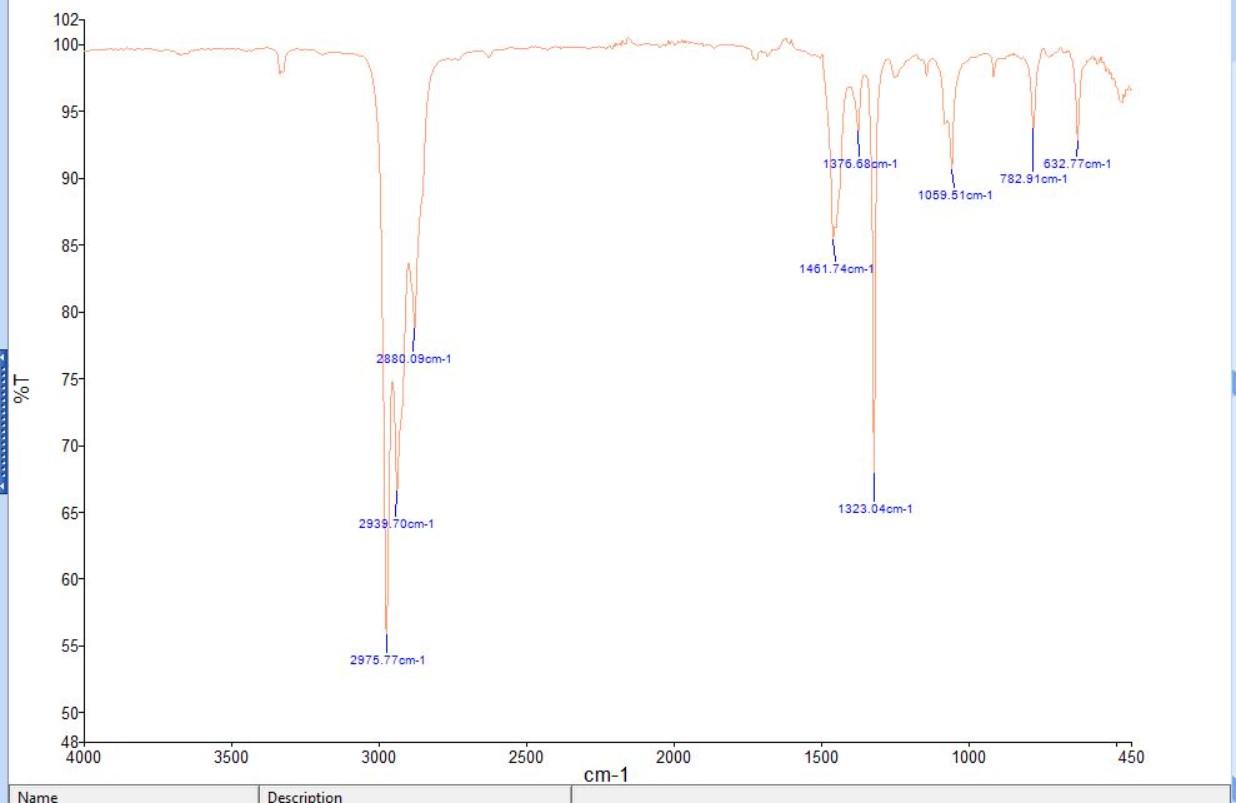Select the 2975.77cm-1 peak label
Viewport: 1236px width, 803px height.
pyautogui.click(x=390, y=660)
